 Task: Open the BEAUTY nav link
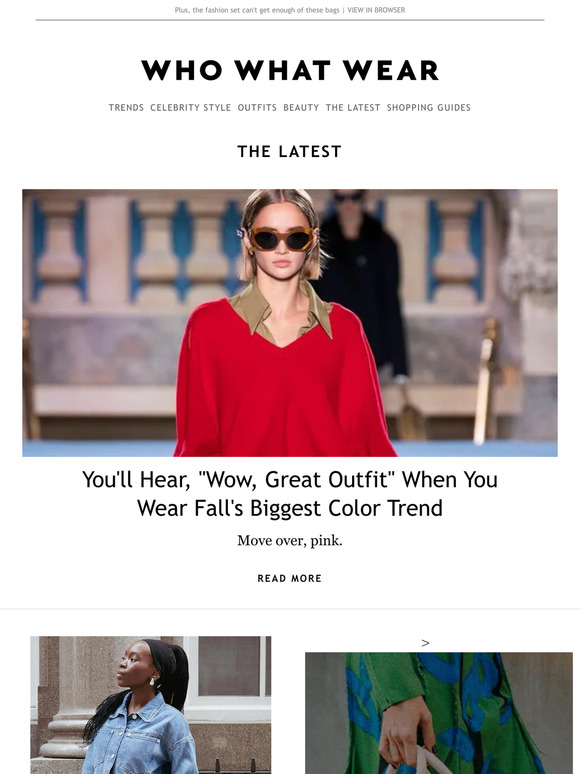tap(301, 108)
